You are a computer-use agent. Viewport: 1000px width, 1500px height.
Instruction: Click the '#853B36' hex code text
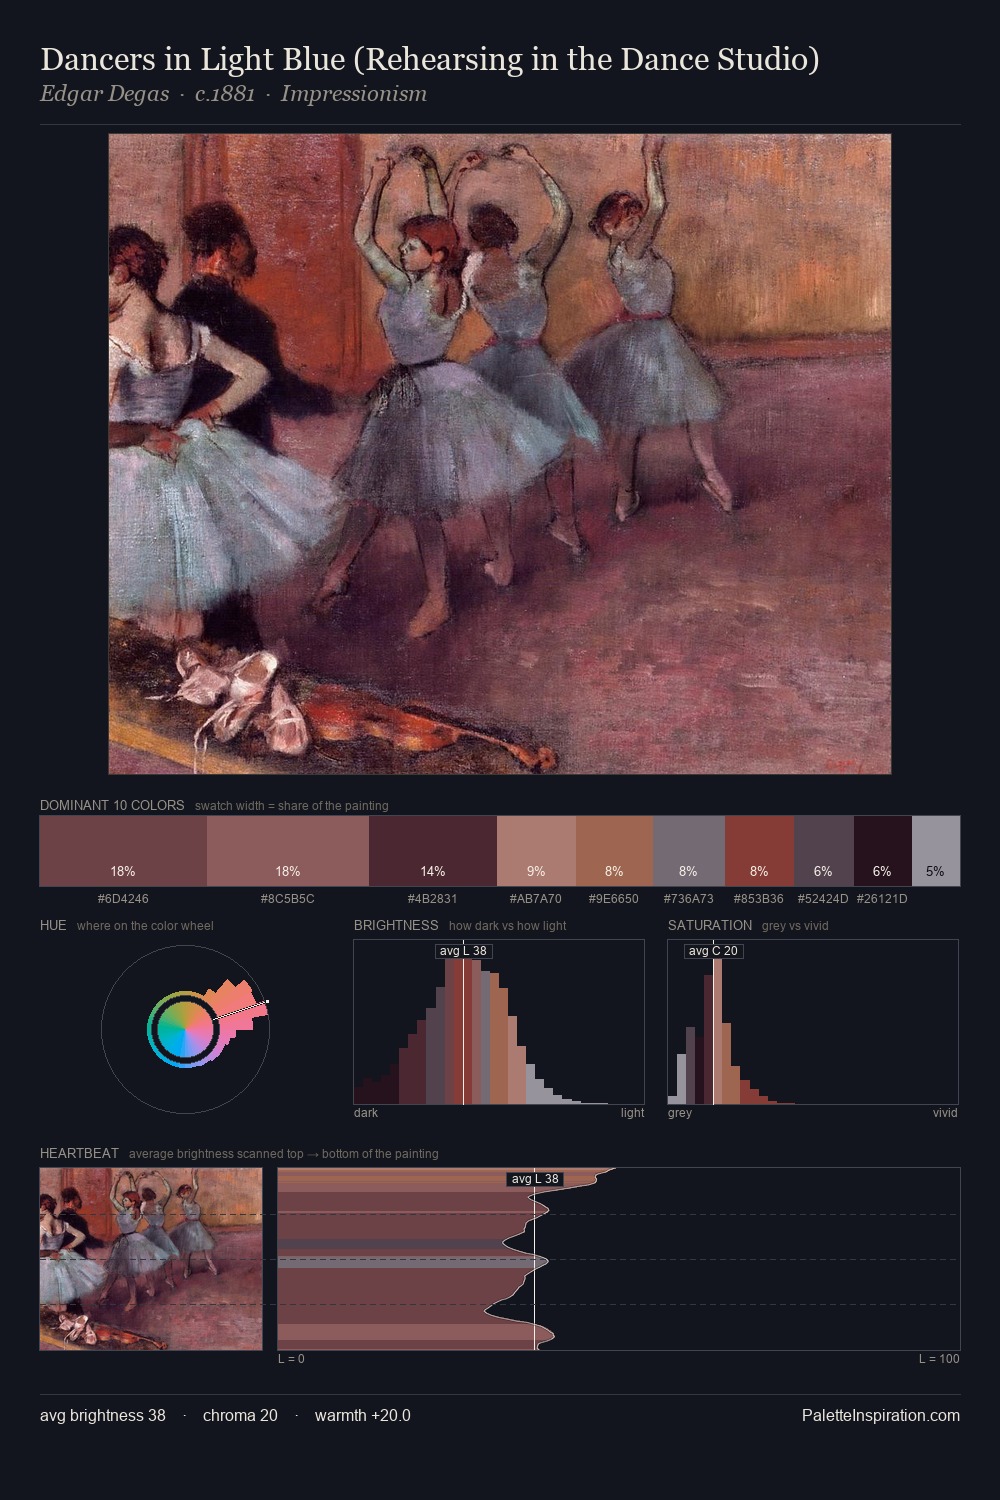tap(759, 899)
